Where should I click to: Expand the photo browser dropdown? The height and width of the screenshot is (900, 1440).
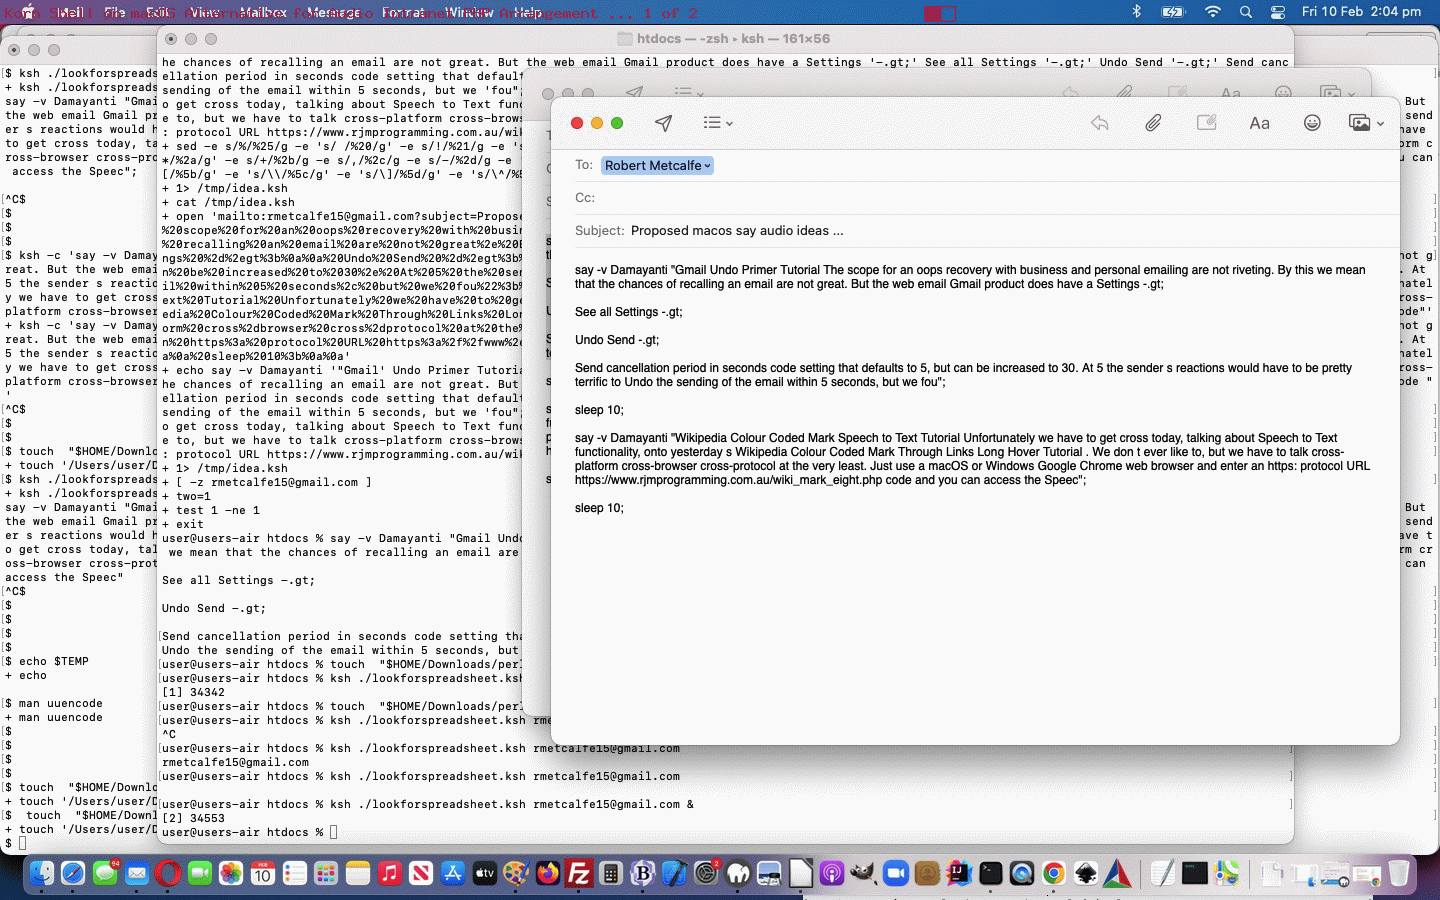pyautogui.click(x=1366, y=123)
